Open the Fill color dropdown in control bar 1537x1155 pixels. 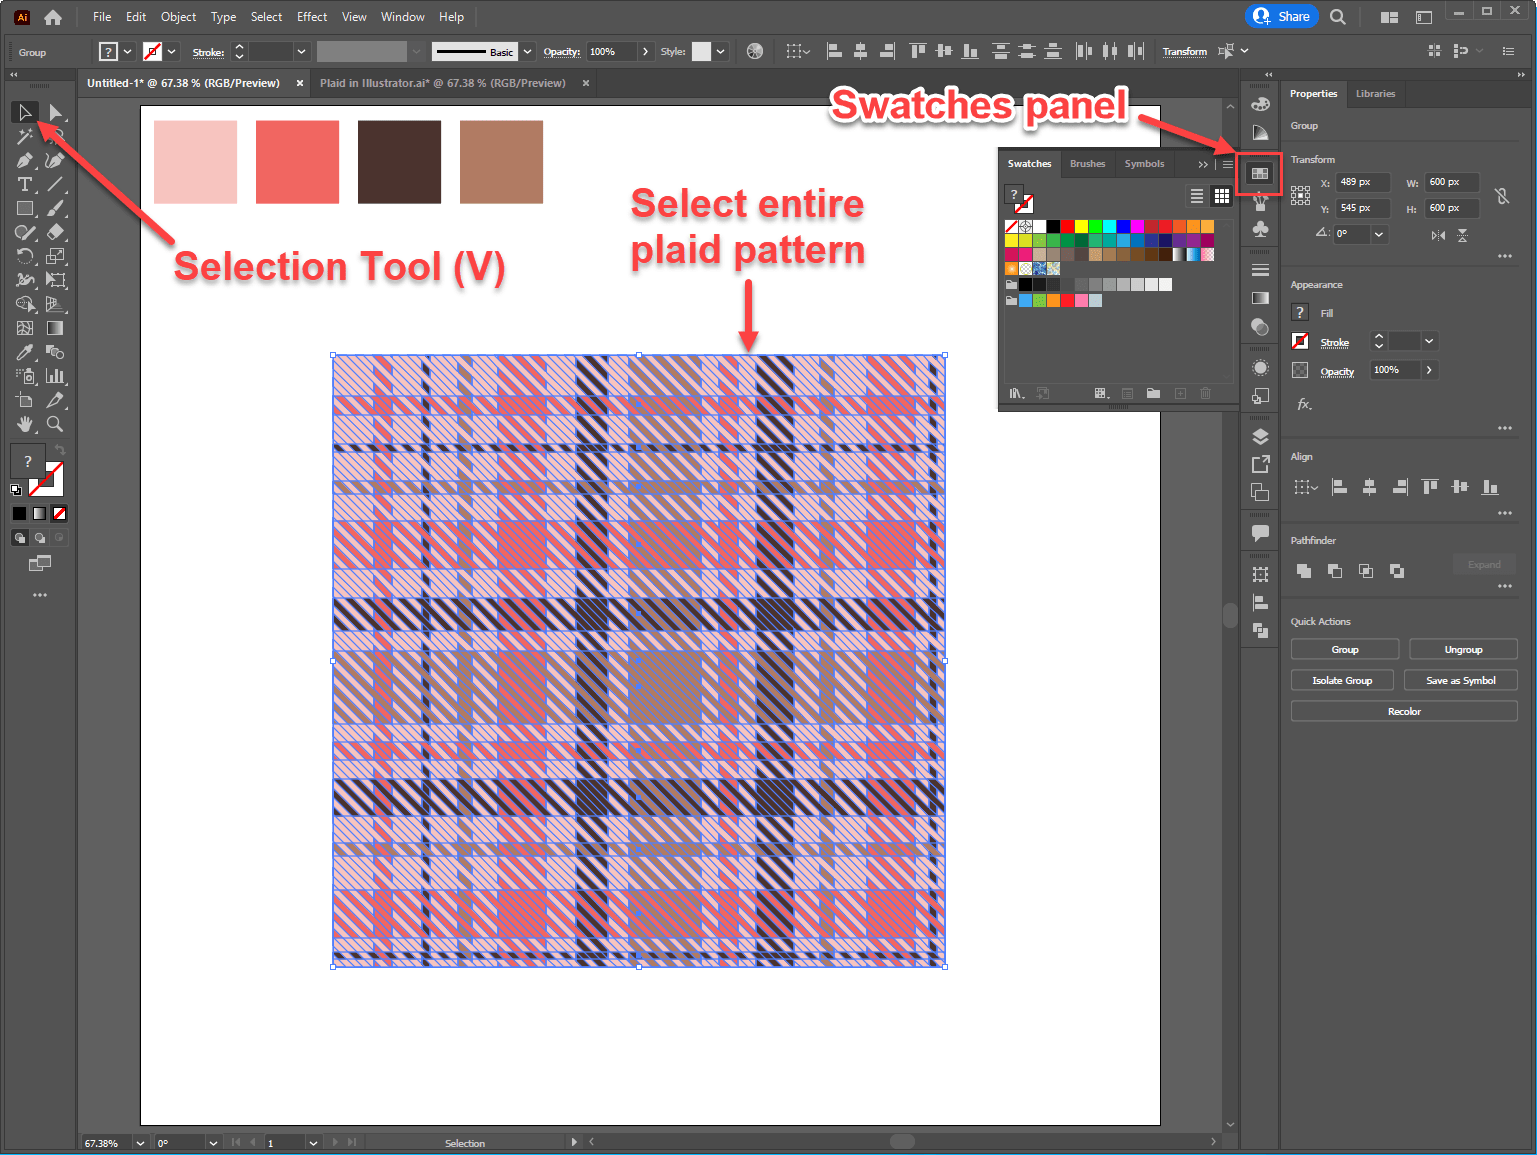[x=127, y=51]
